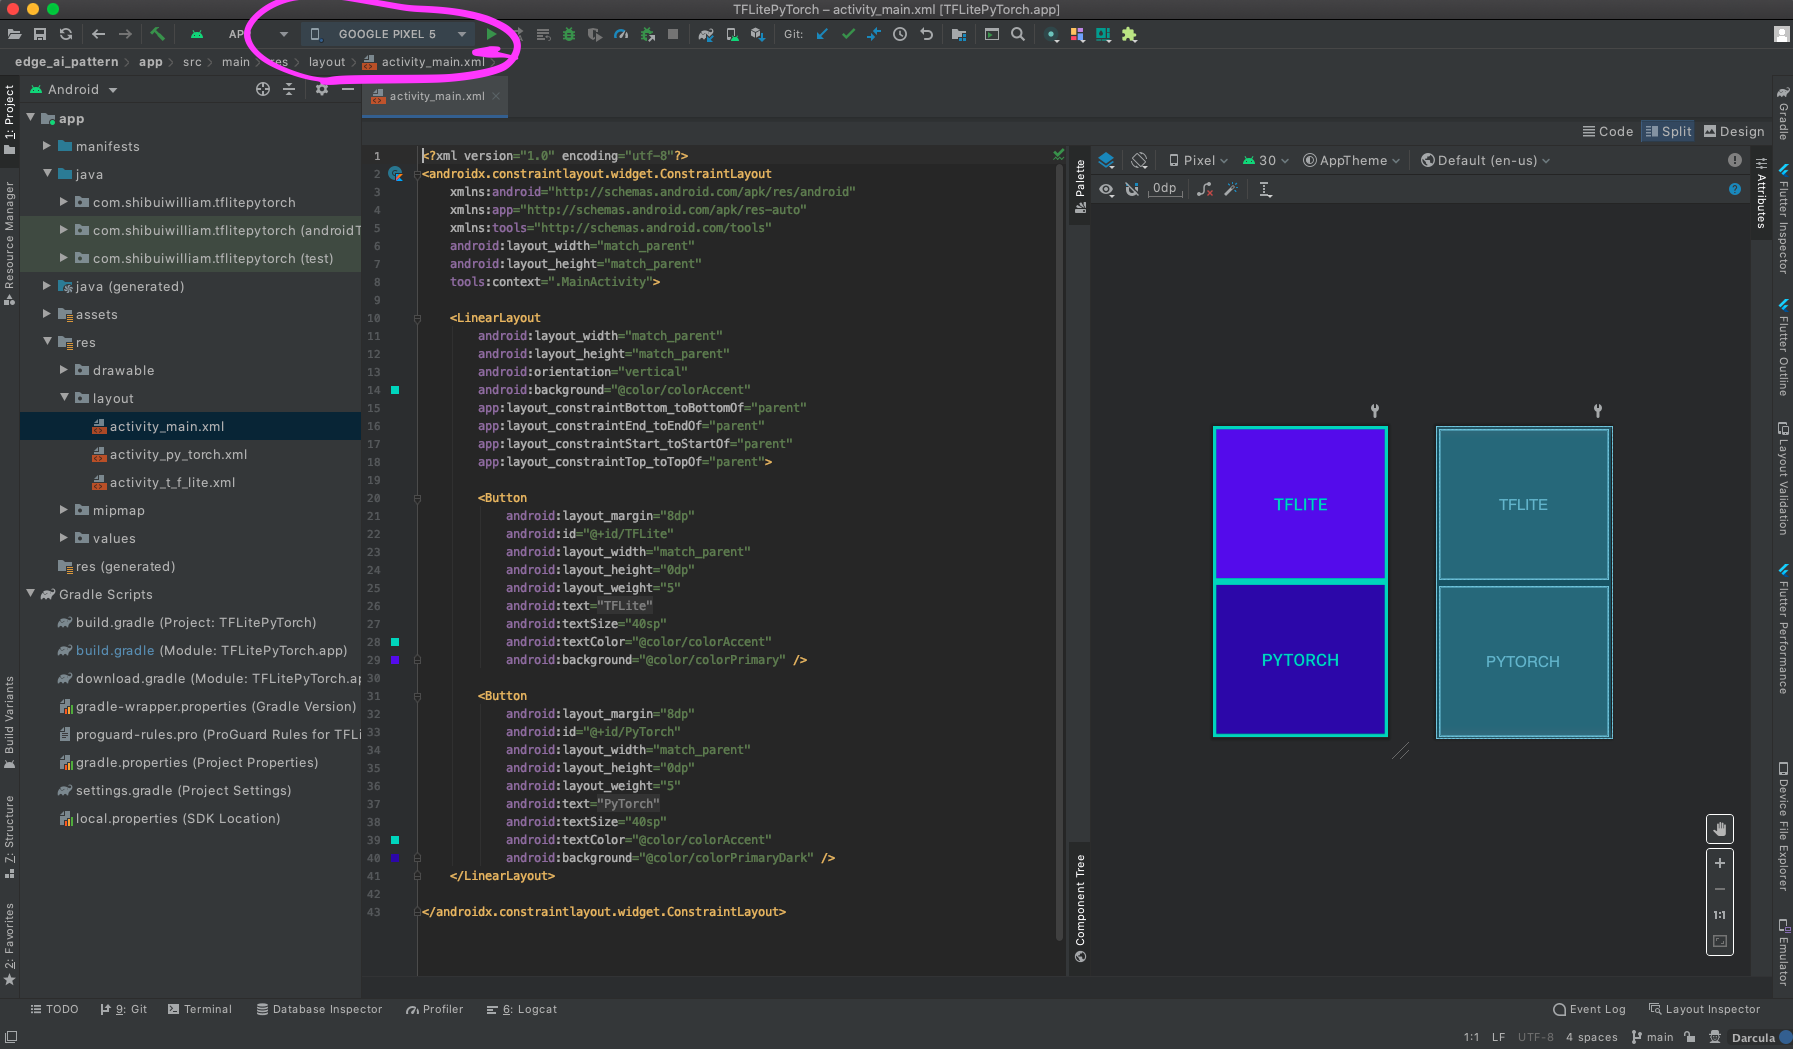
Task: Click the main git branch in status bar
Action: click(x=1653, y=1037)
